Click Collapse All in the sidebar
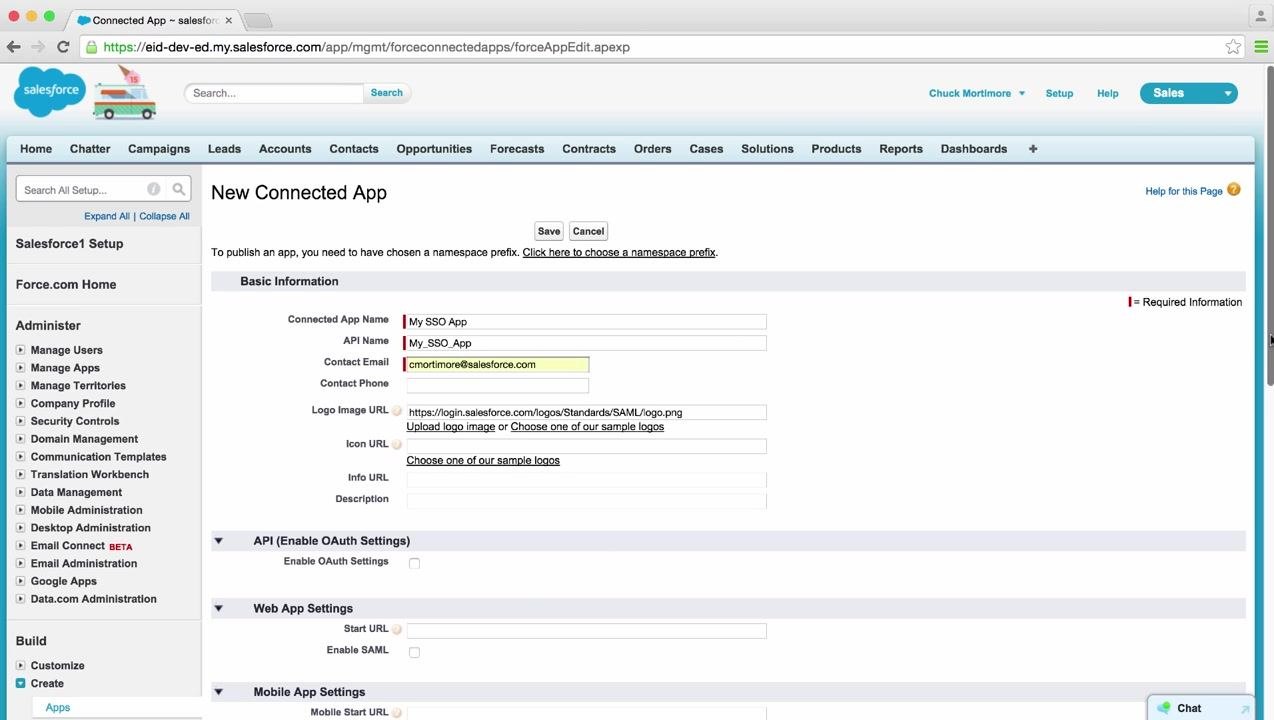 click(164, 216)
